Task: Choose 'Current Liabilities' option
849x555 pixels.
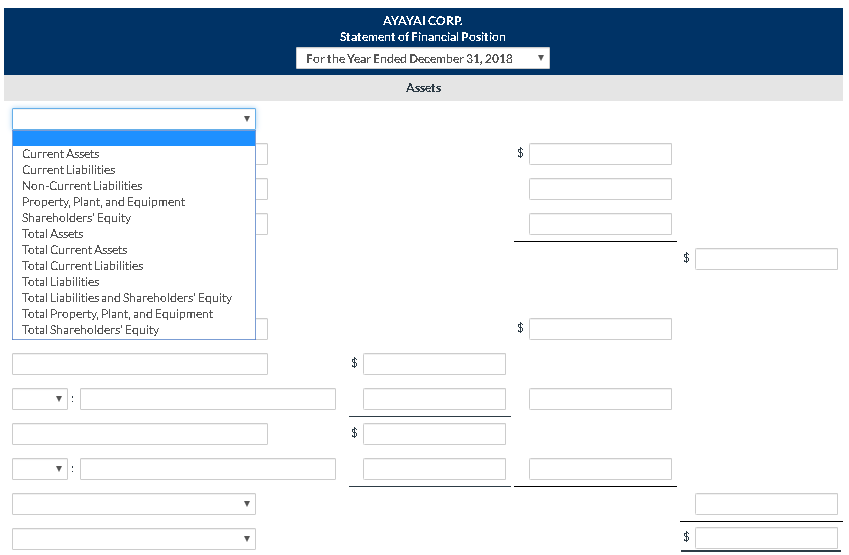Action: click(133, 170)
